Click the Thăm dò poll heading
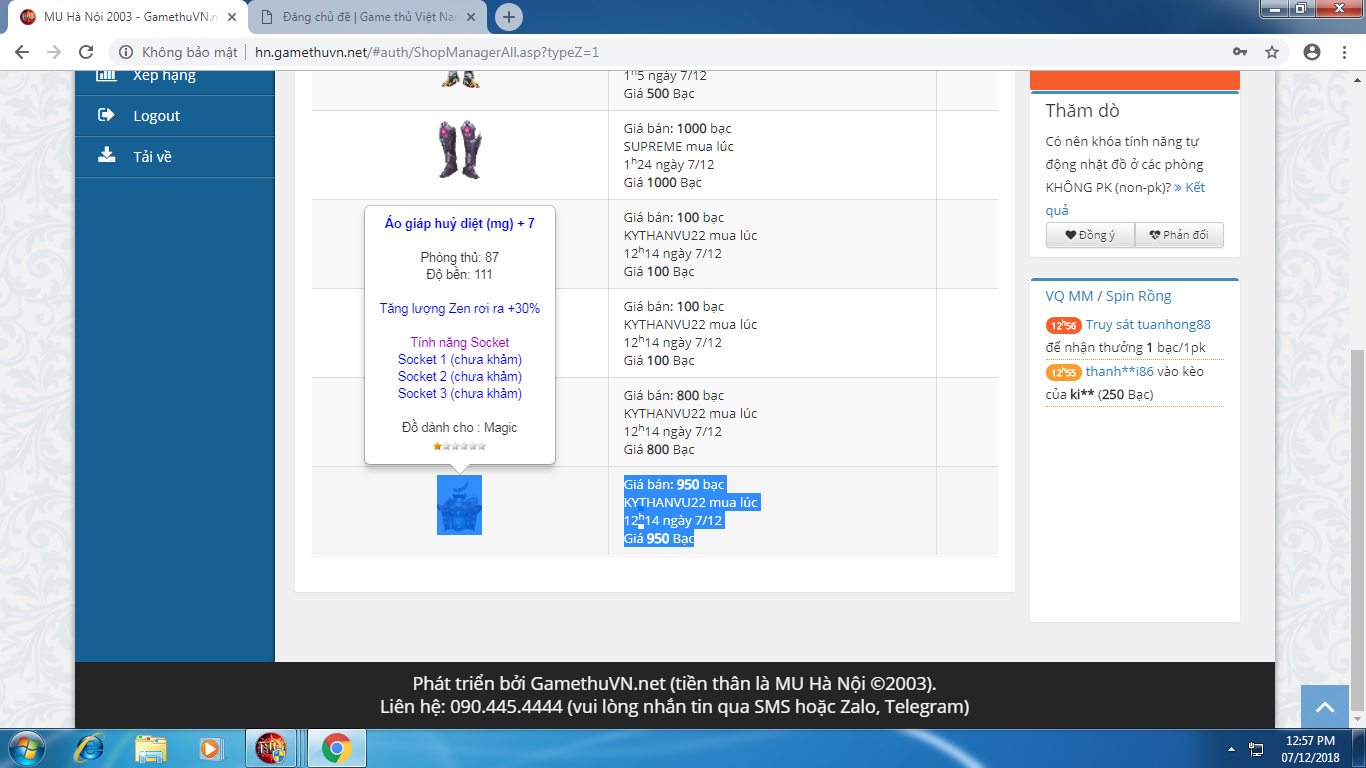This screenshot has width=1366, height=768. (1083, 111)
